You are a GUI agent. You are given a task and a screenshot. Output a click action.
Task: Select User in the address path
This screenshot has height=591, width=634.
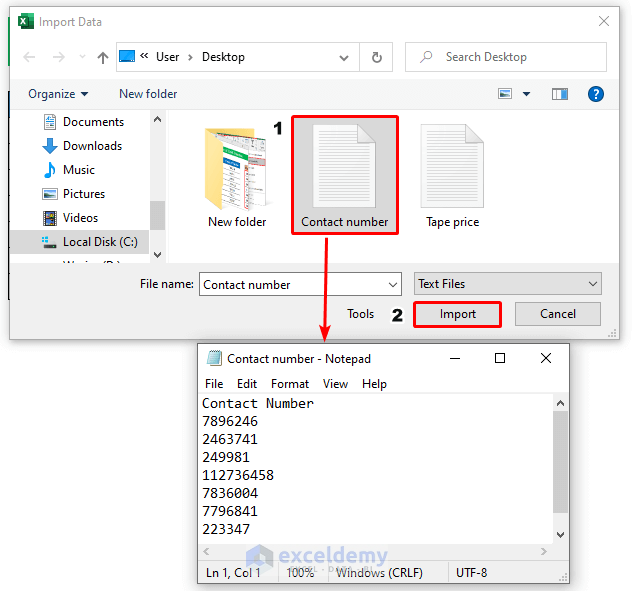pos(167,57)
